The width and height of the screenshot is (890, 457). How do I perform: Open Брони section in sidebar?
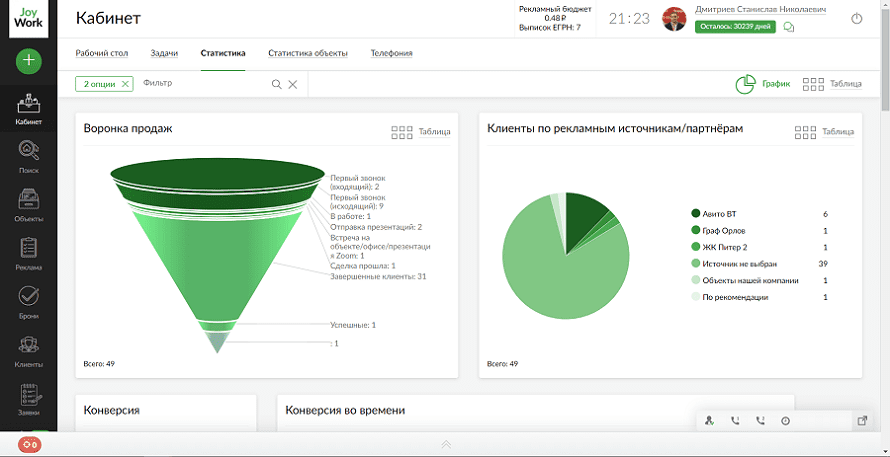coord(28,301)
